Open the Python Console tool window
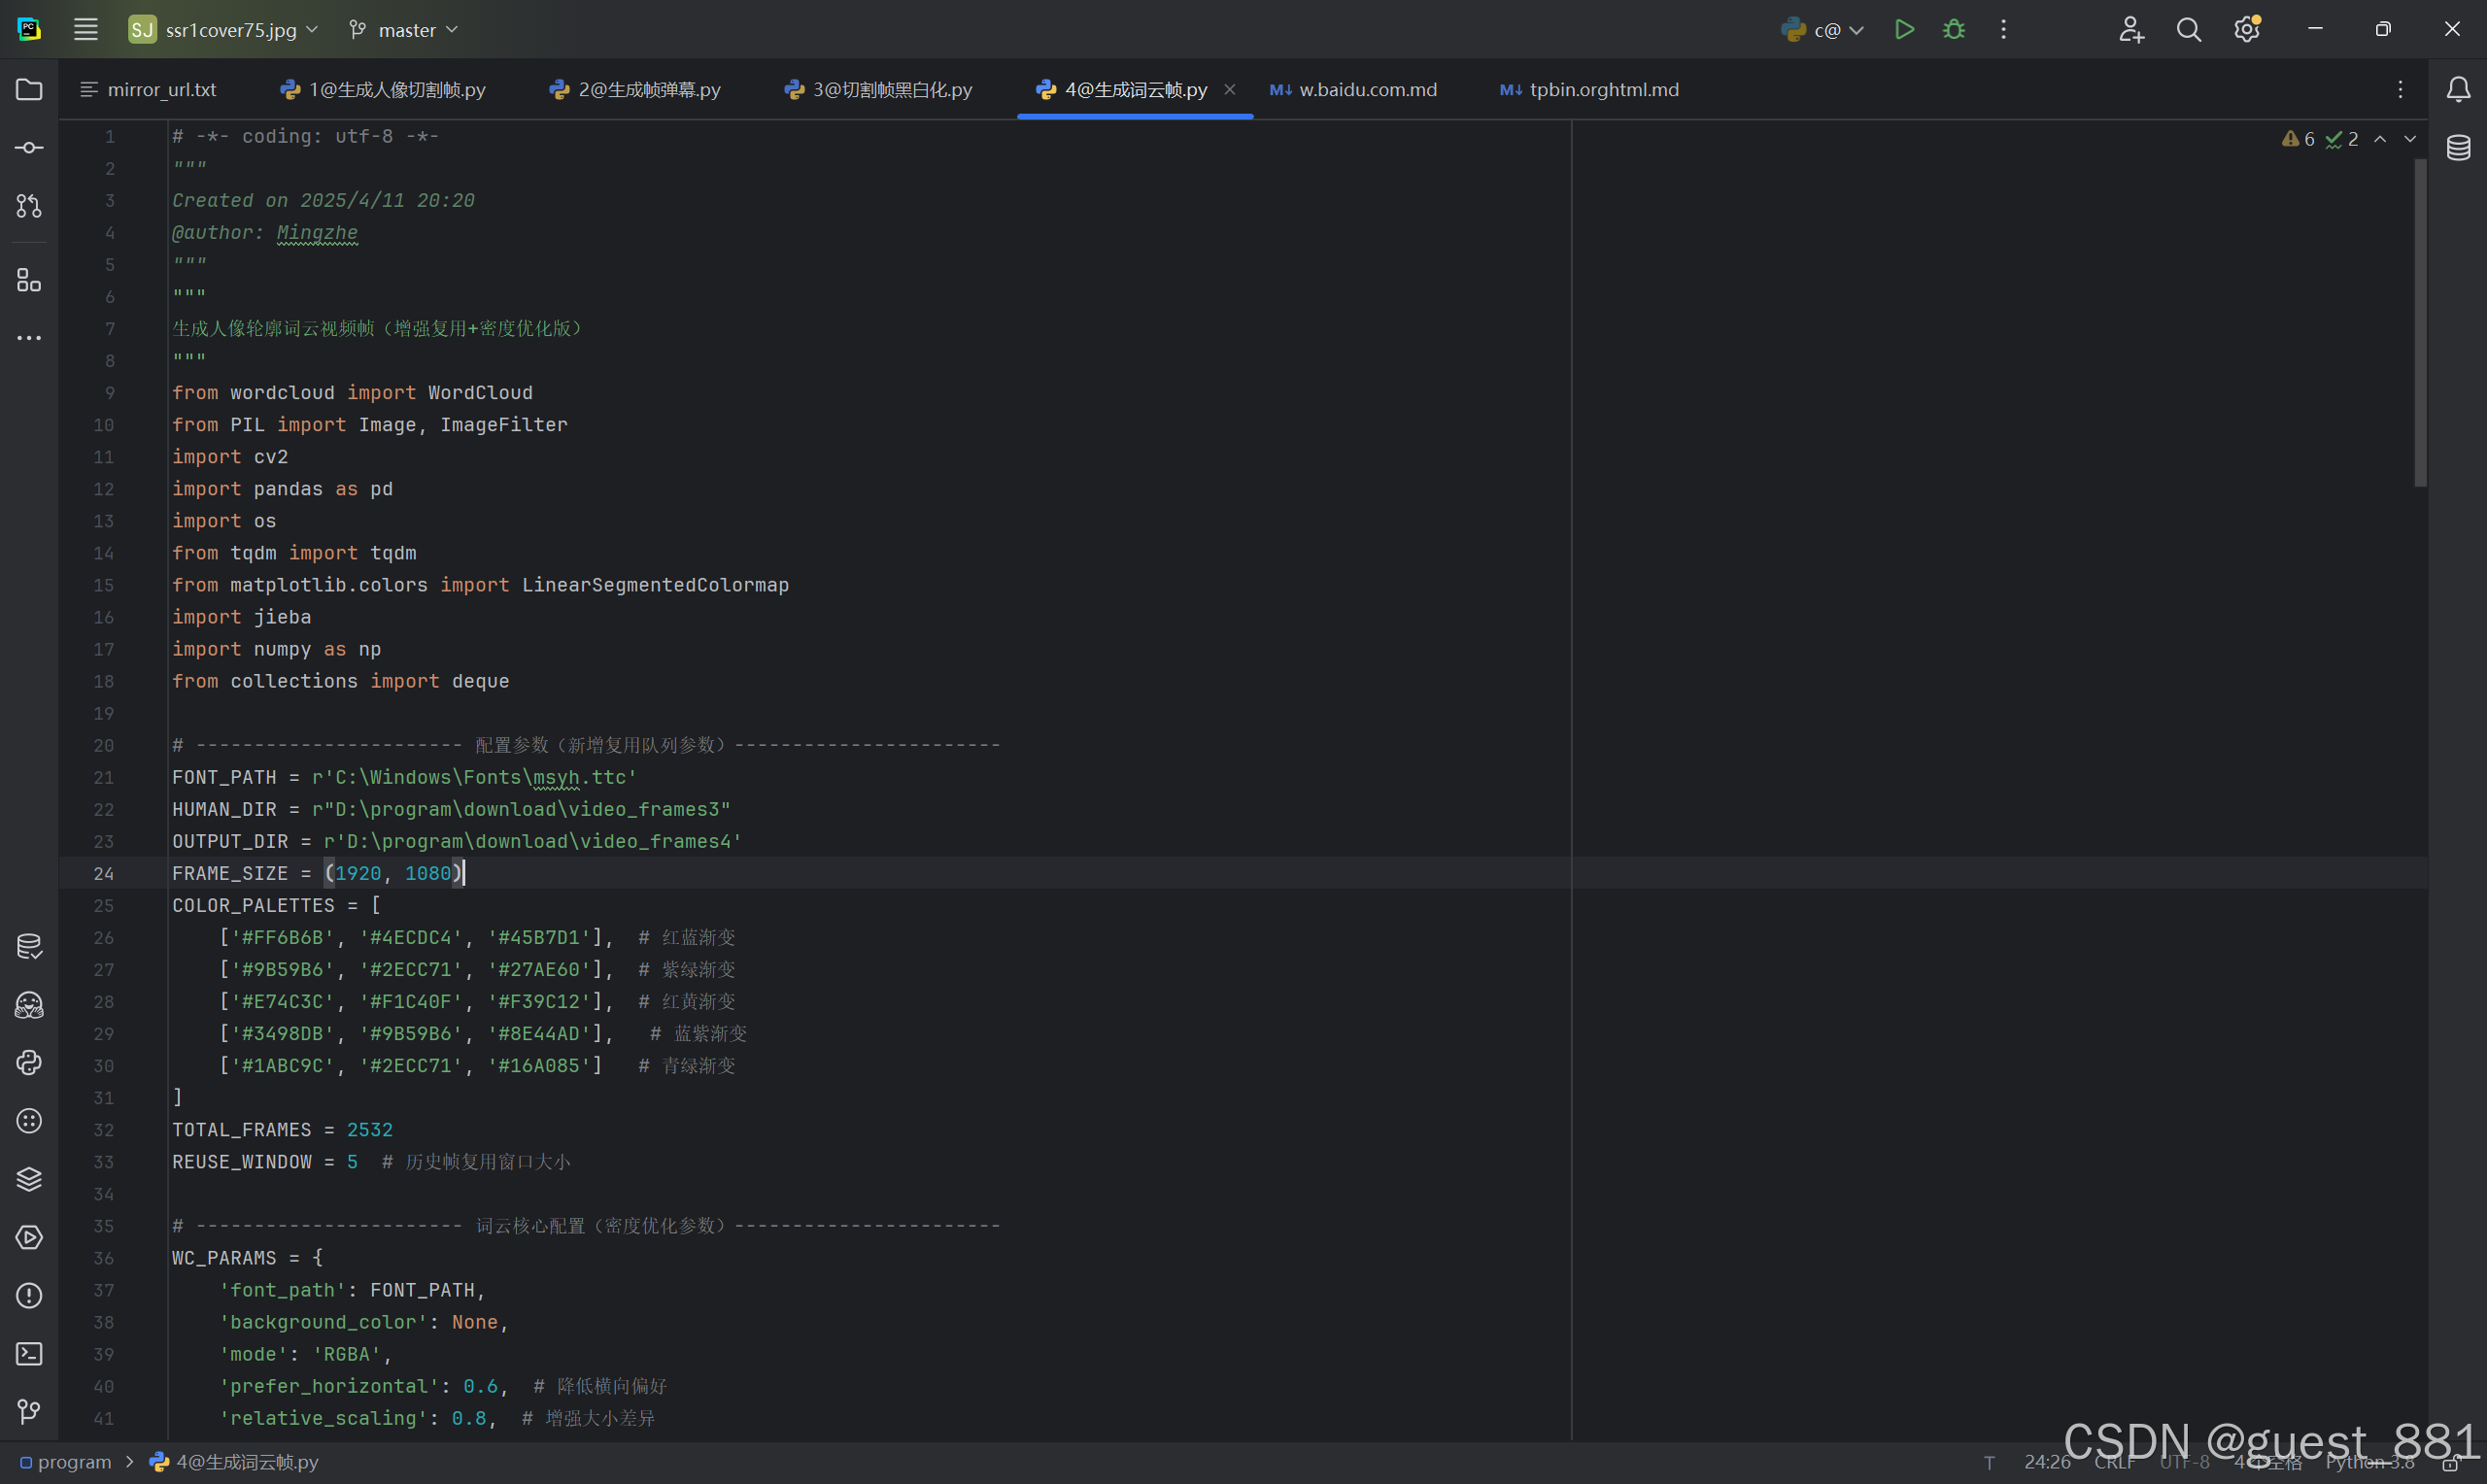This screenshot has width=2487, height=1484. click(x=29, y=1062)
